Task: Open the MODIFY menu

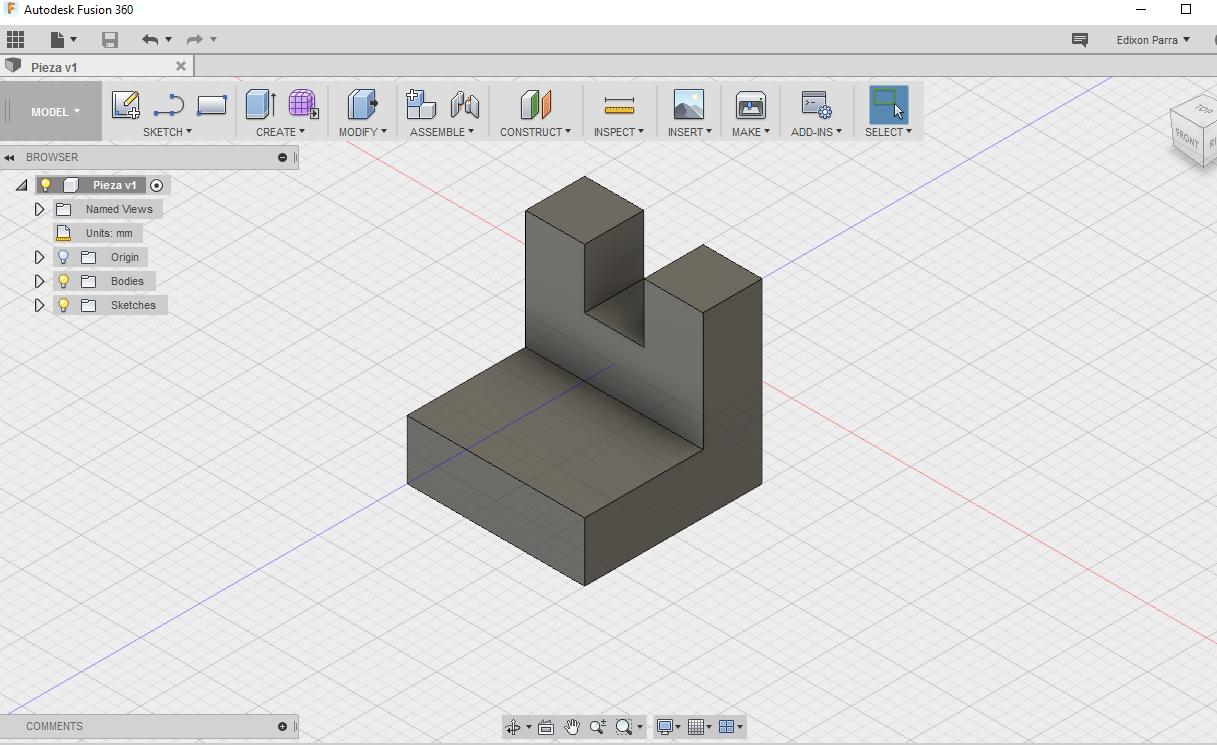Action: (x=362, y=132)
